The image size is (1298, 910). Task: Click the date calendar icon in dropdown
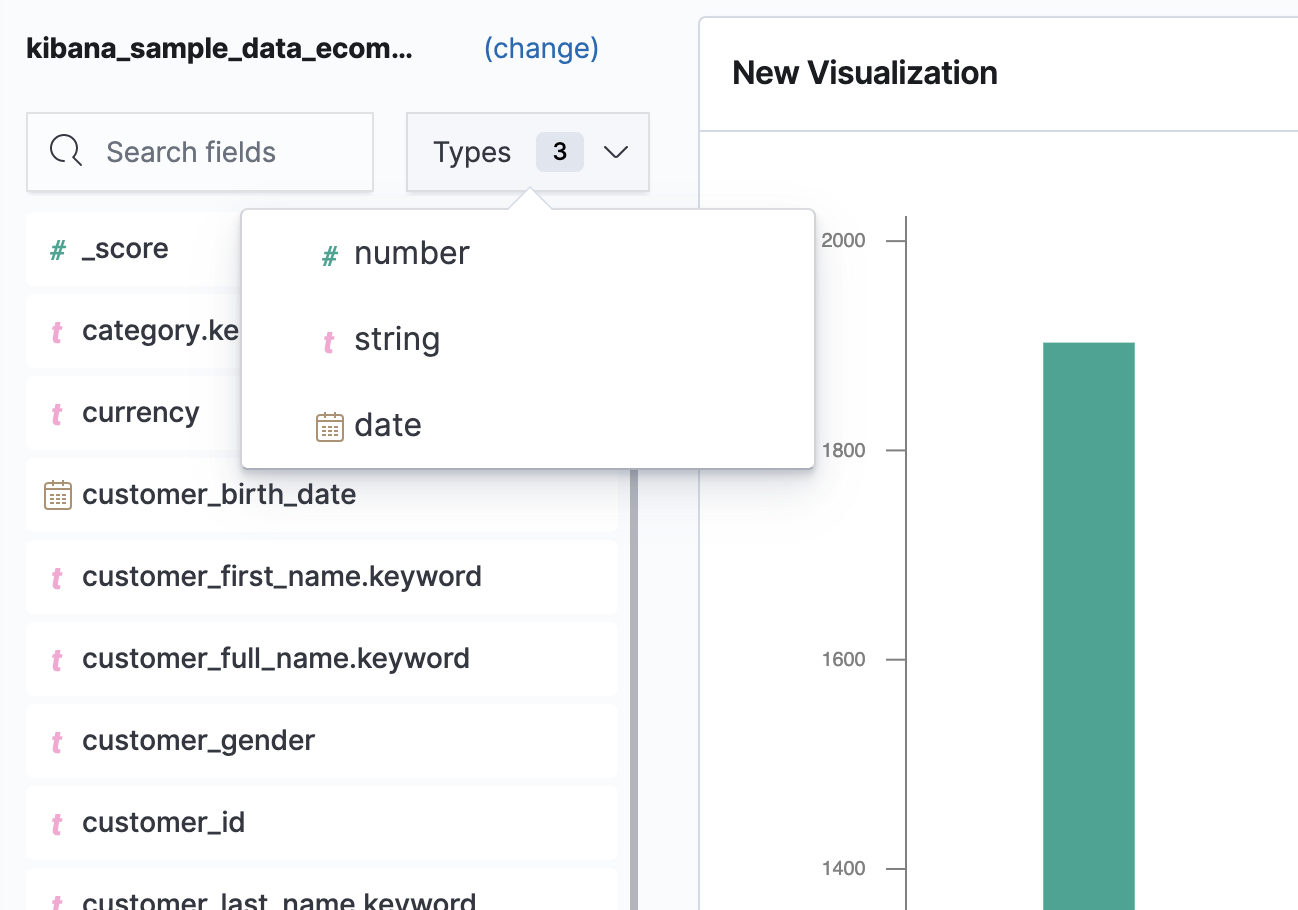329,427
